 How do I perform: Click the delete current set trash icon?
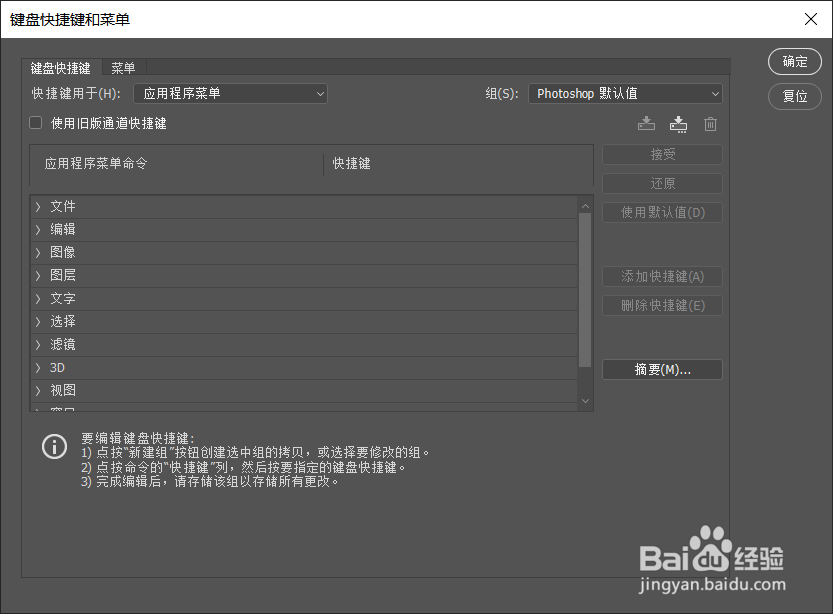(710, 123)
